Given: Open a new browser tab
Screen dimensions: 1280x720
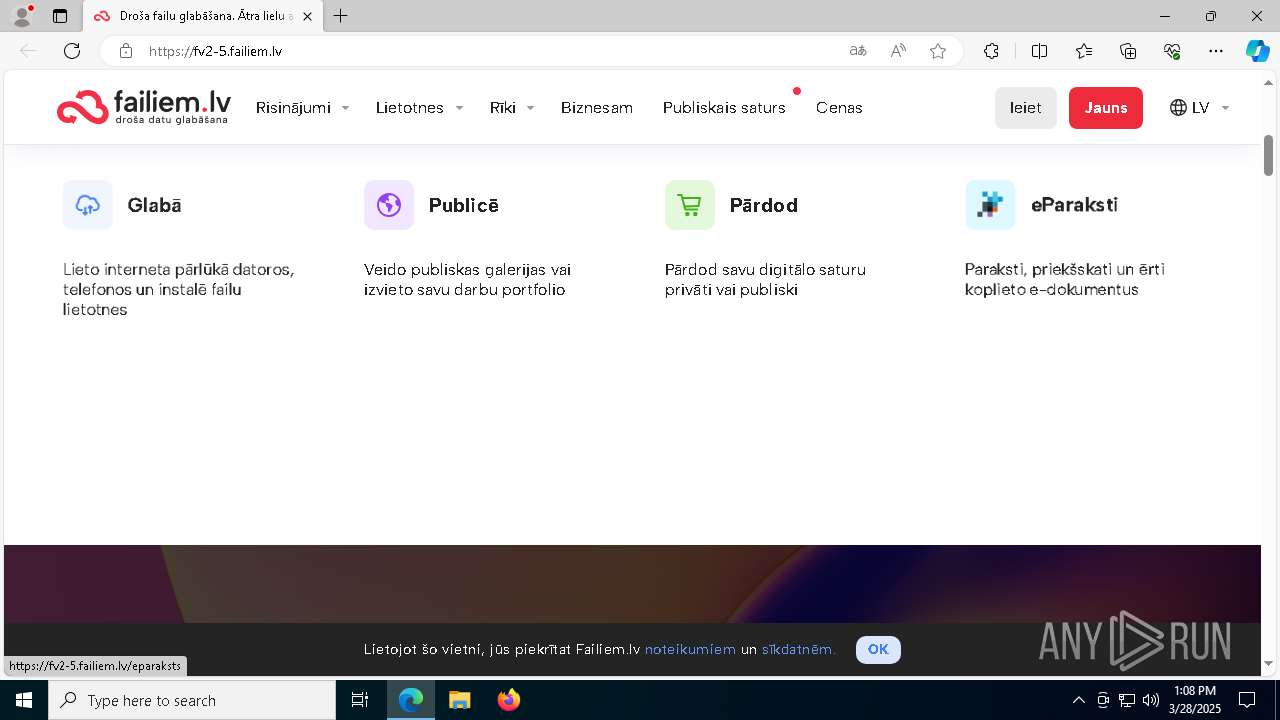Looking at the screenshot, I should [341, 16].
